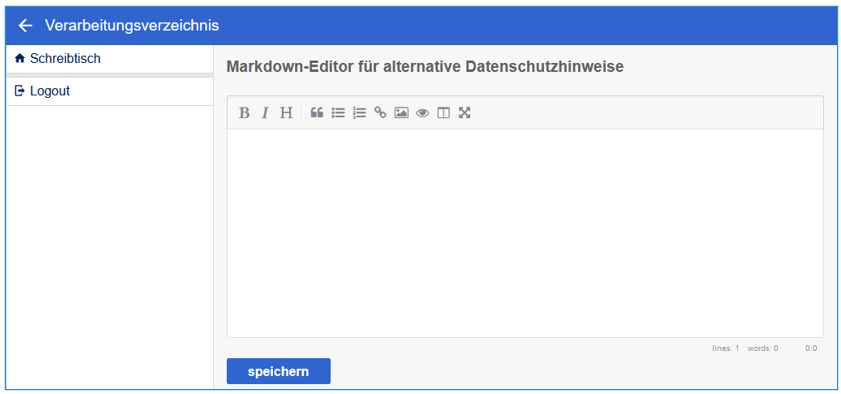
Task: Apply italic formatting icon
Action: tap(264, 113)
